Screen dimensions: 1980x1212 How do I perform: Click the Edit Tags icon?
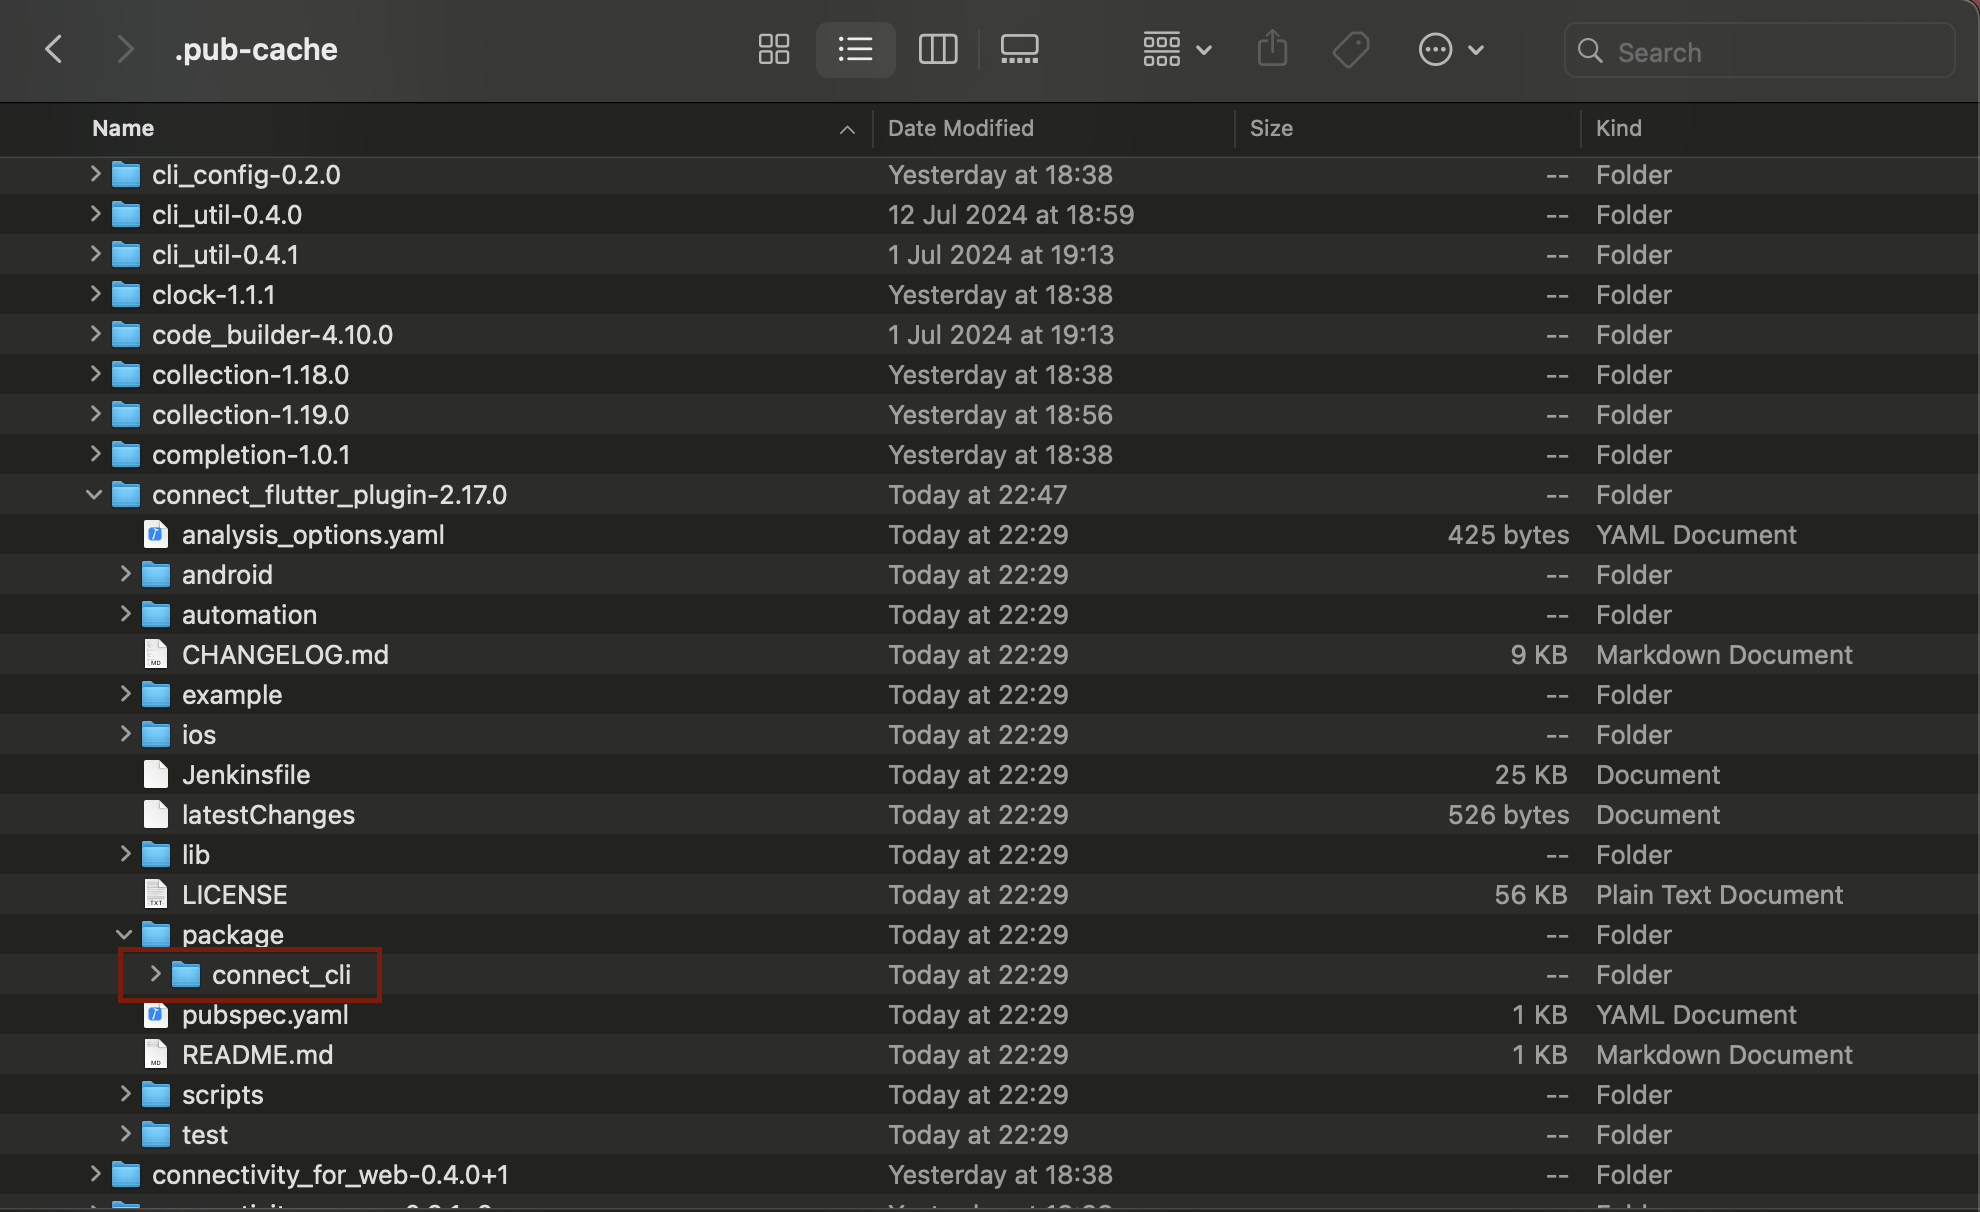(1351, 49)
